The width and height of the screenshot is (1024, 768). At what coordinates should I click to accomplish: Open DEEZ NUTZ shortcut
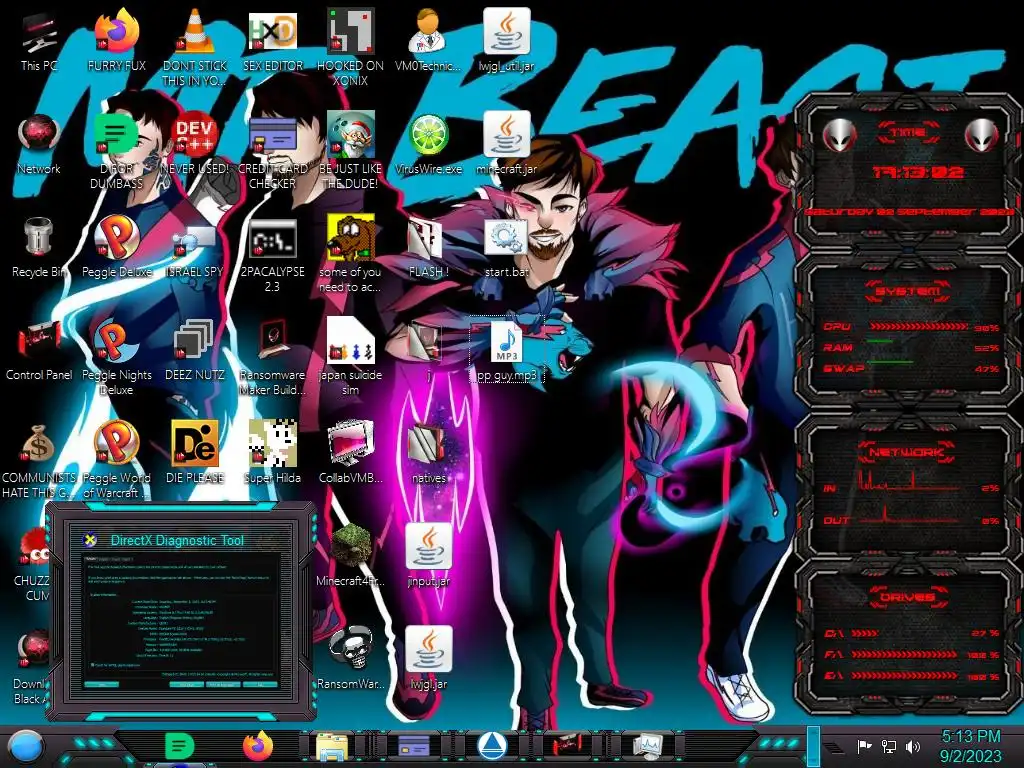[x=194, y=351]
